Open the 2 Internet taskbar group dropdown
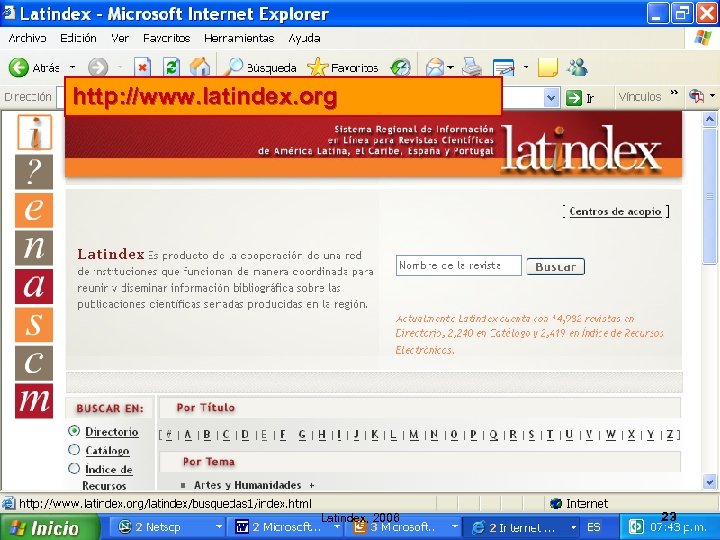This screenshot has width=720, height=540. tap(574, 527)
